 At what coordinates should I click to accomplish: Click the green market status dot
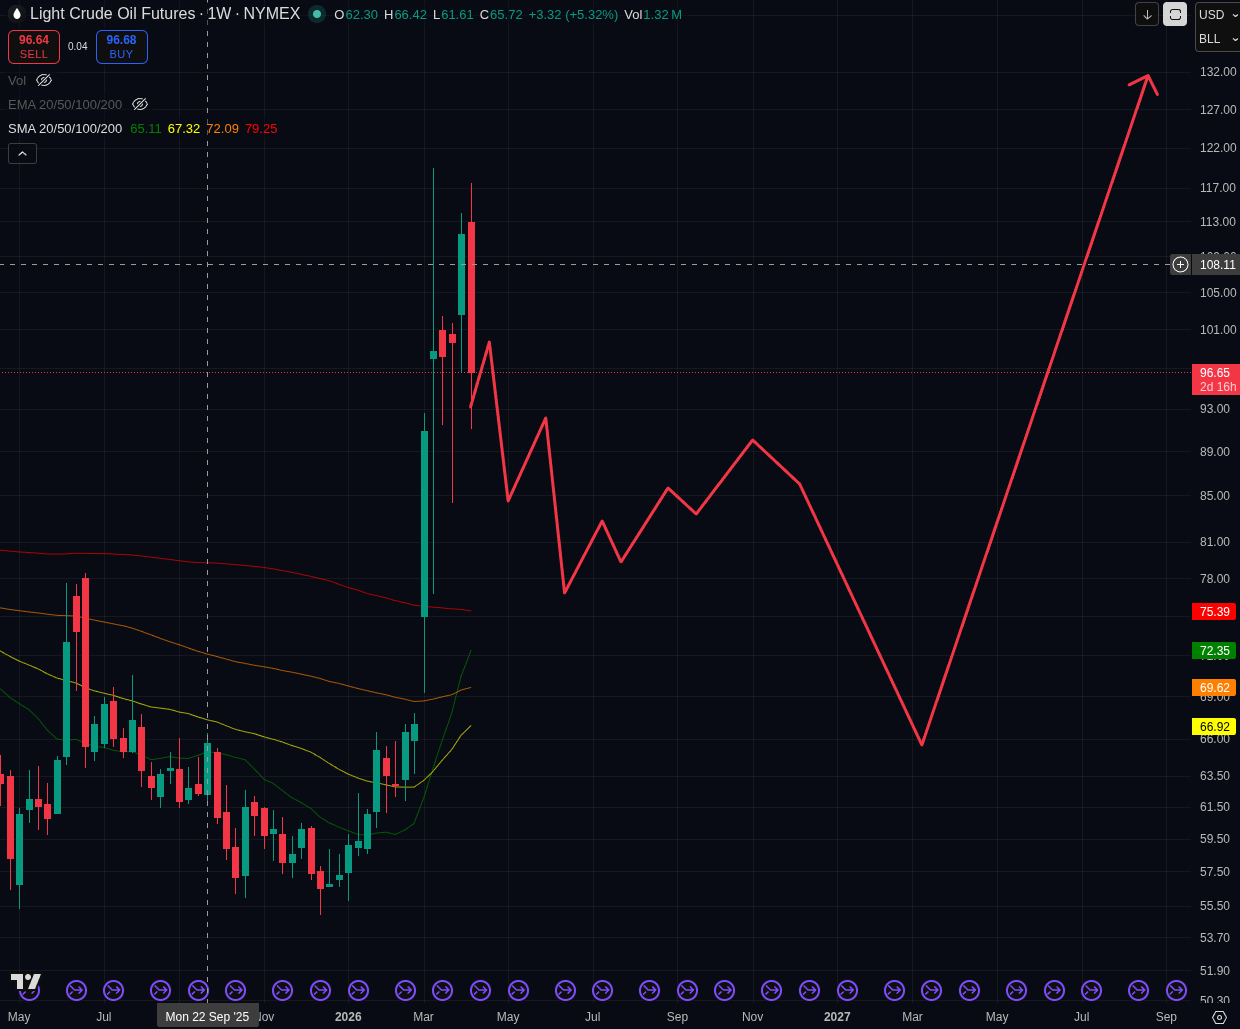(317, 14)
